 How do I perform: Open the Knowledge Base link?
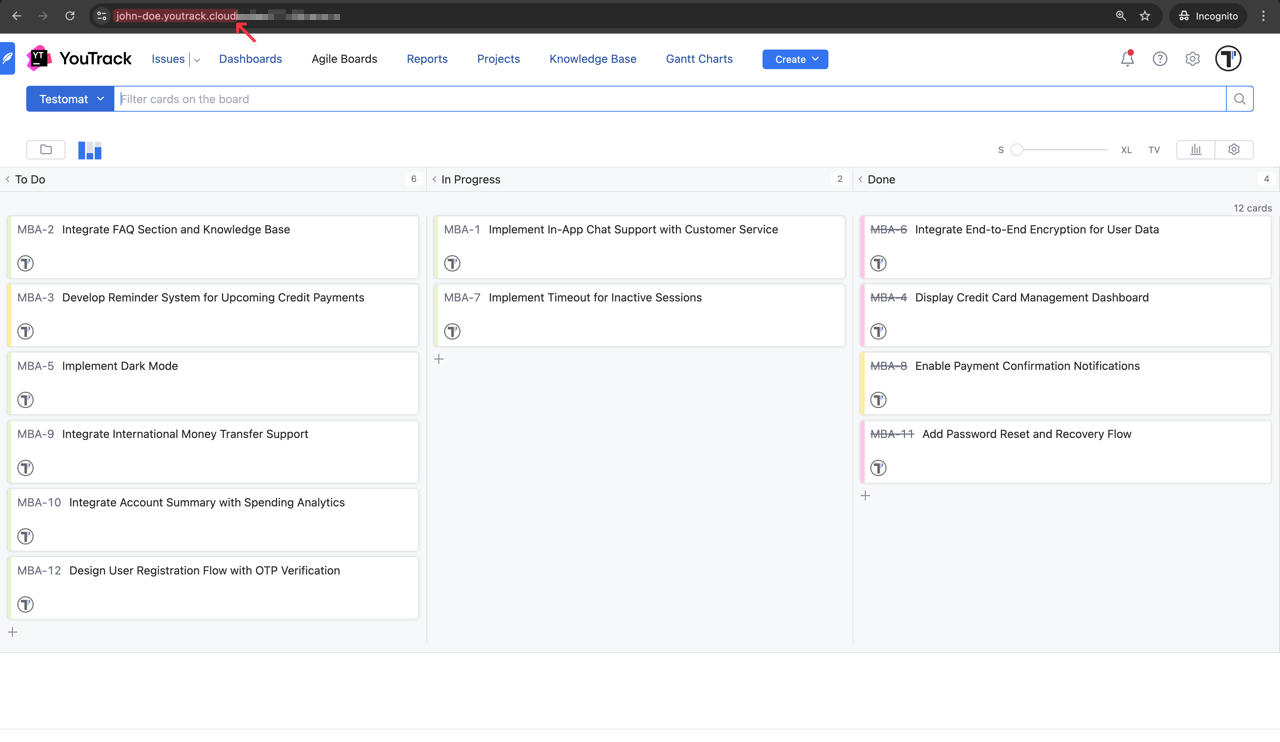click(x=592, y=59)
